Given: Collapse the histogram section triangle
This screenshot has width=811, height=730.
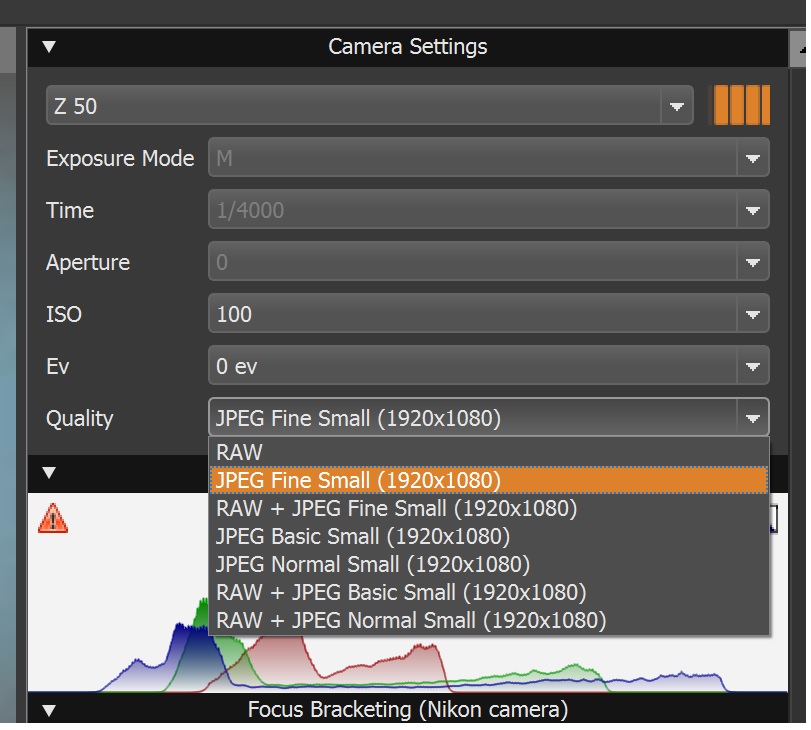Looking at the screenshot, I should (49, 472).
